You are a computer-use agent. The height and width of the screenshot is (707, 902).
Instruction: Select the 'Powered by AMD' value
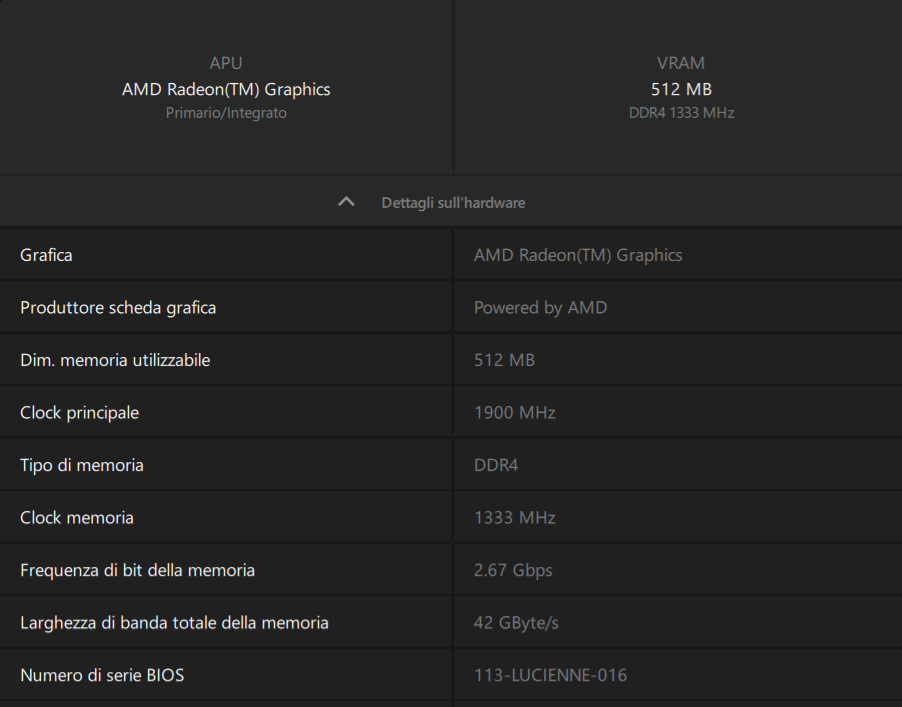(540, 308)
